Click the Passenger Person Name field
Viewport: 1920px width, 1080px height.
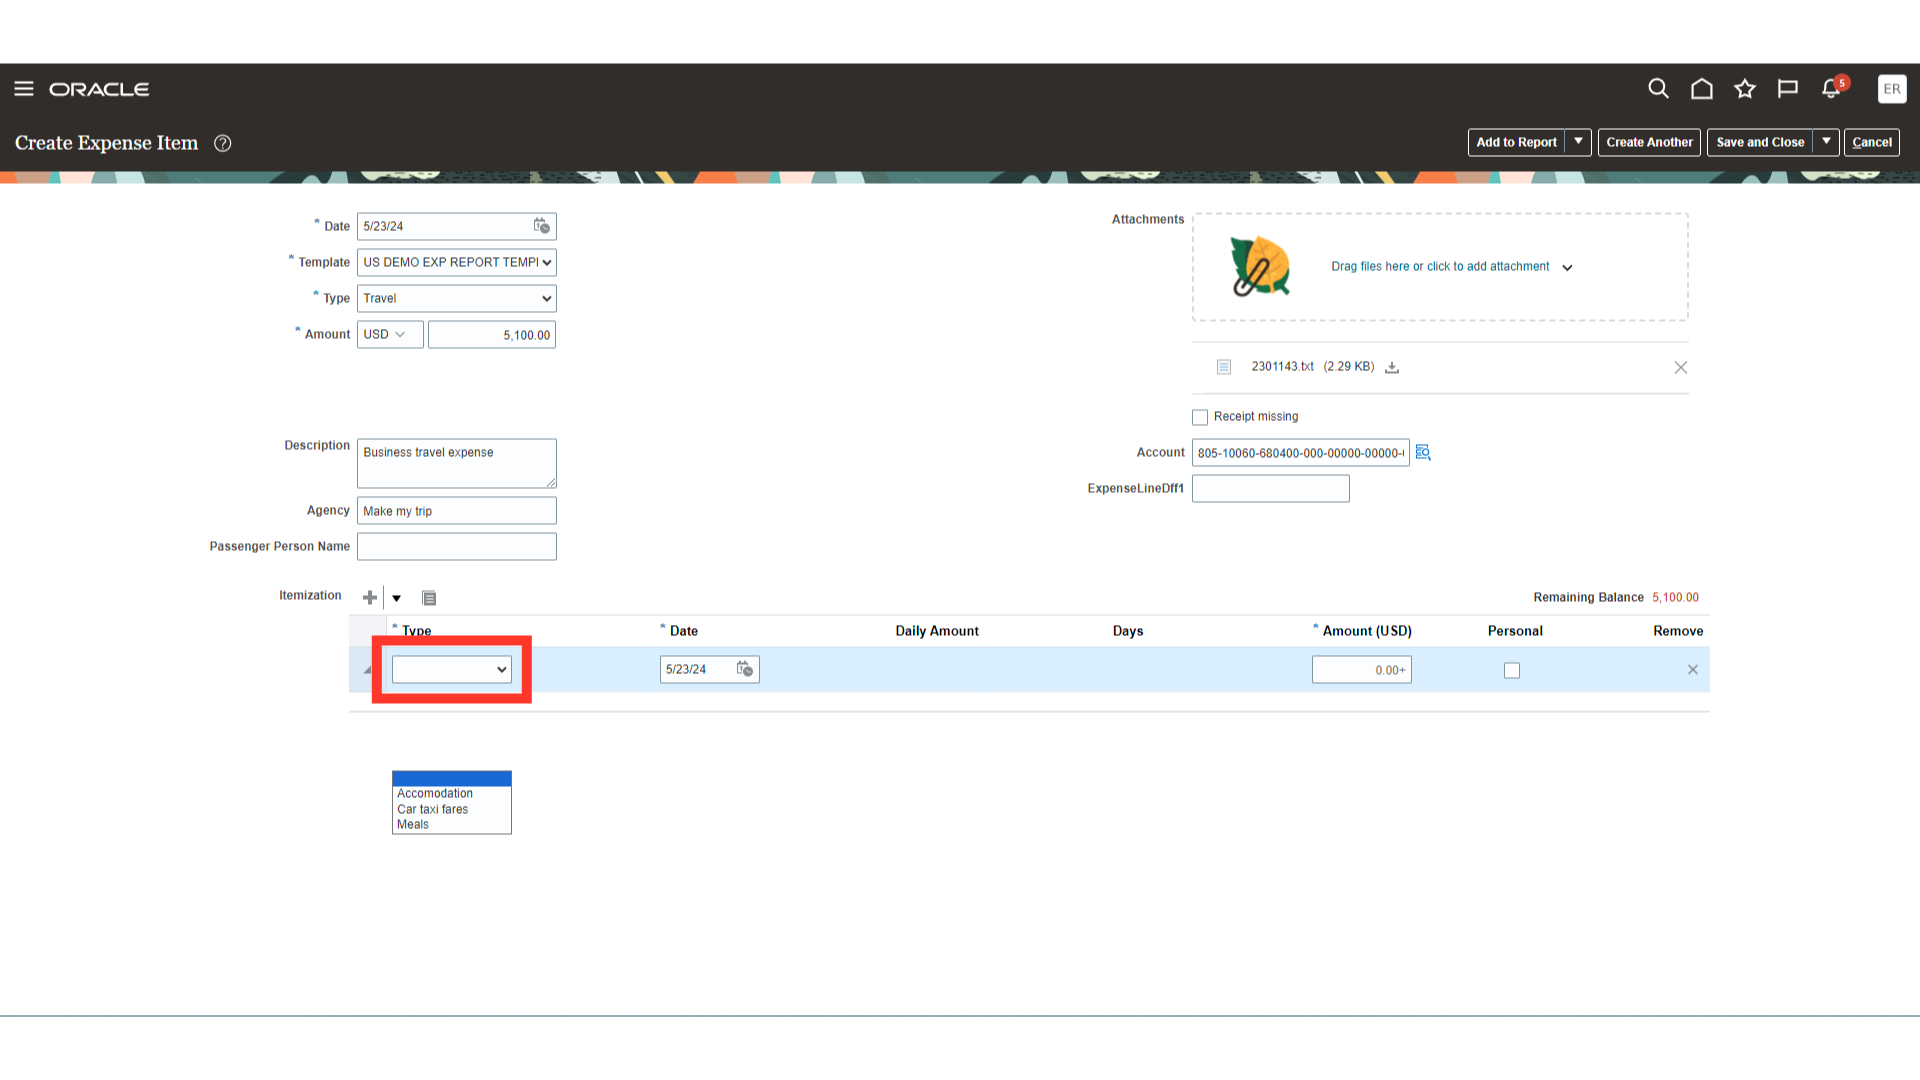coord(457,546)
